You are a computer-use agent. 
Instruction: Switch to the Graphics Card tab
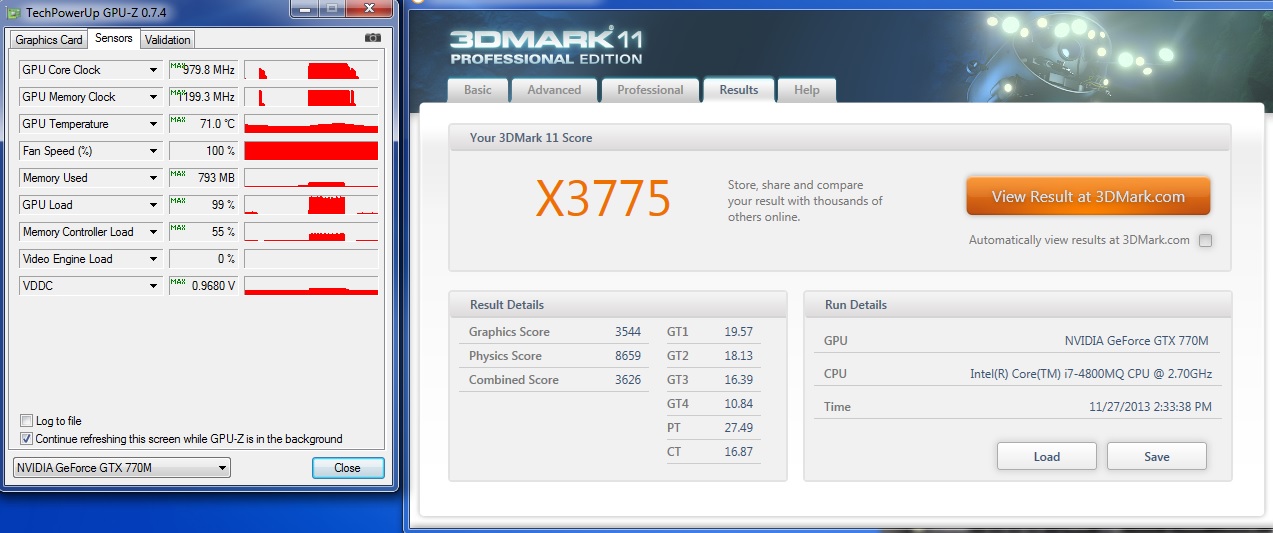pyautogui.click(x=49, y=40)
